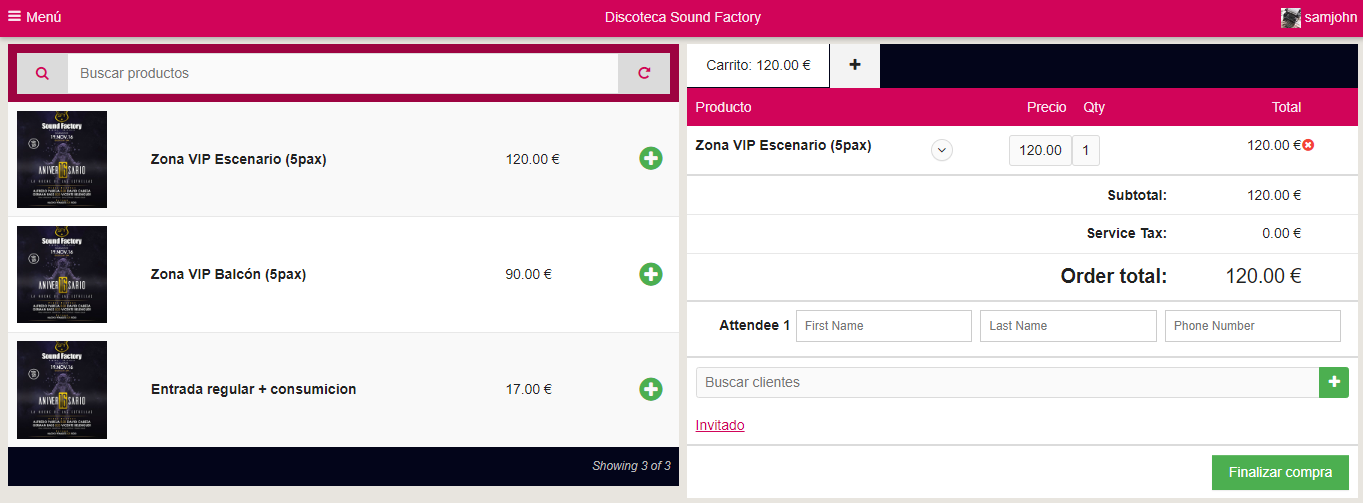The width and height of the screenshot is (1363, 503).
Task: Edit the price field 120.00 in cart
Action: click(1040, 150)
